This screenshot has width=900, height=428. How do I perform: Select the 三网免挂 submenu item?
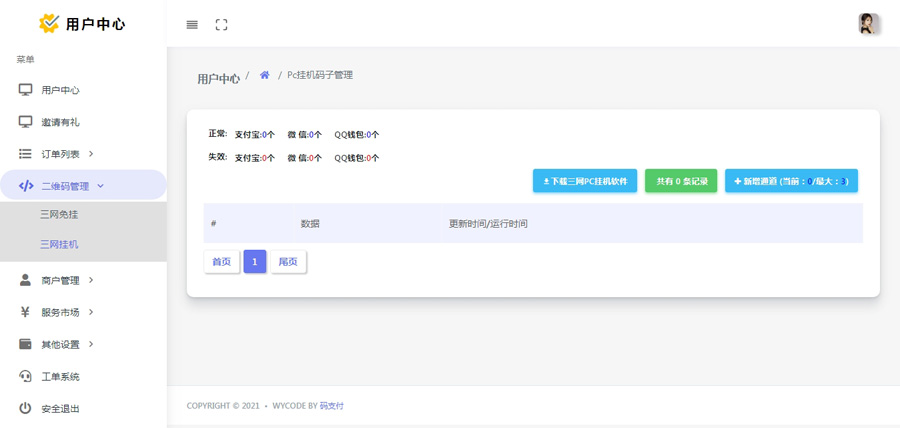[x=59, y=214]
